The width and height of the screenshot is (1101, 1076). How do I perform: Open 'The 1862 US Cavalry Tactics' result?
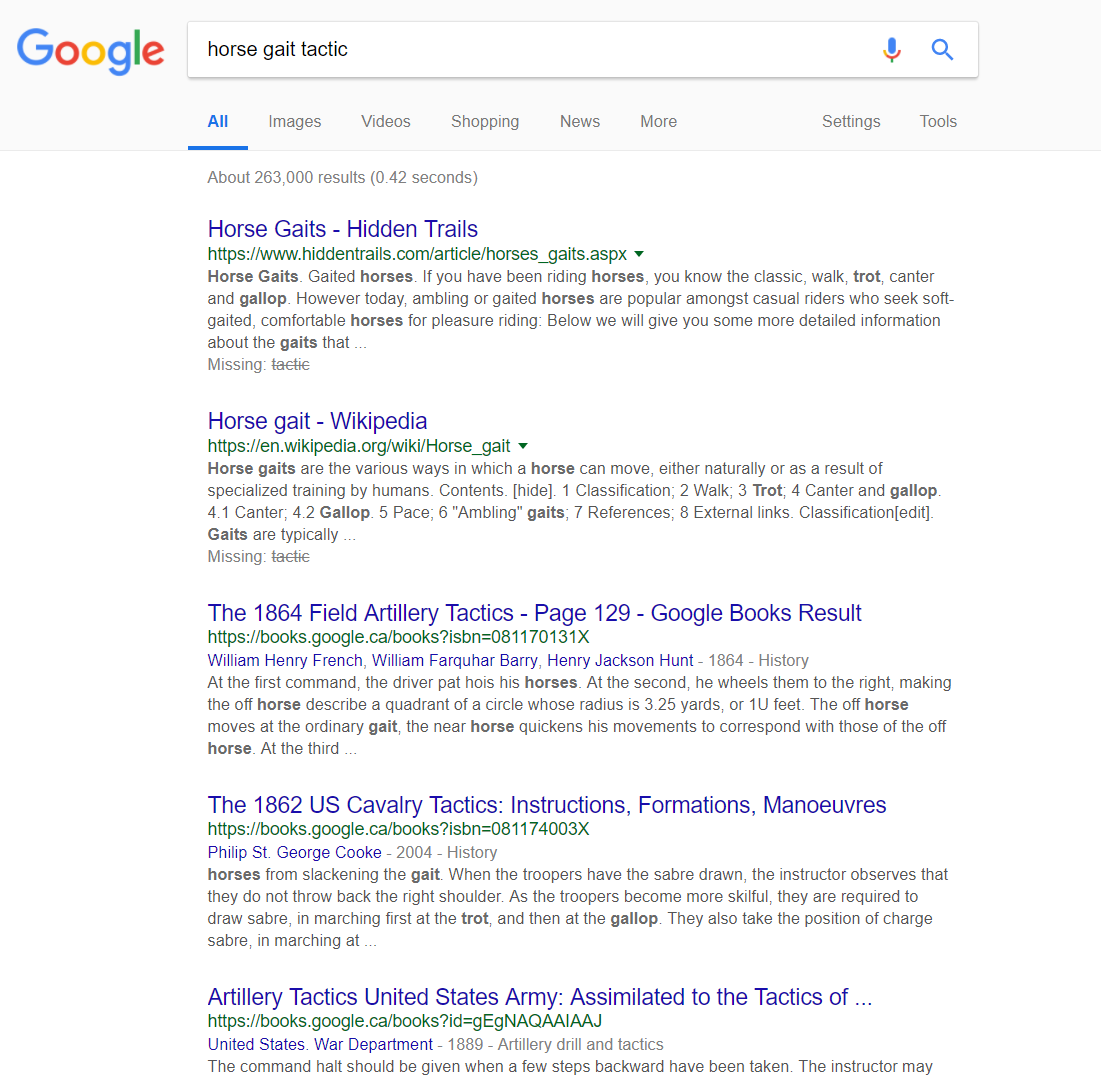pyautogui.click(x=547, y=805)
